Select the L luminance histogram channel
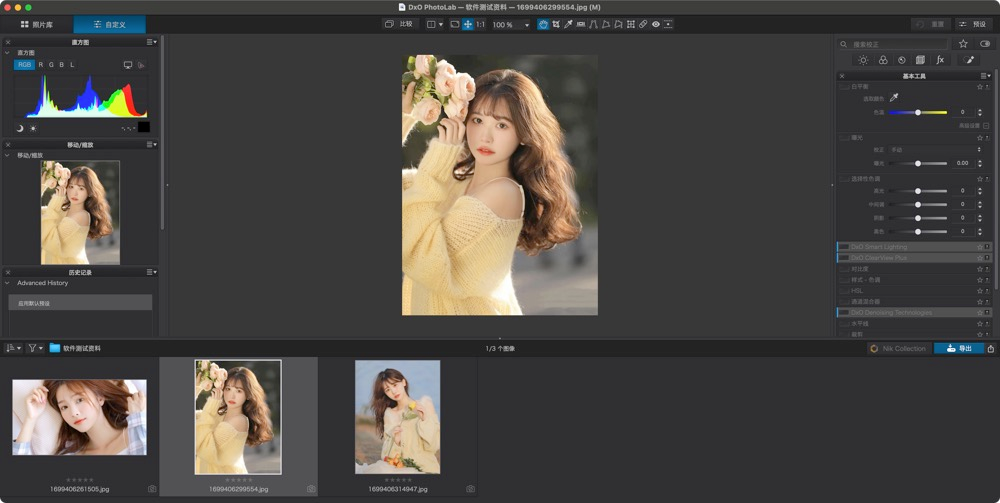This screenshot has height=503, width=1000. (72, 64)
